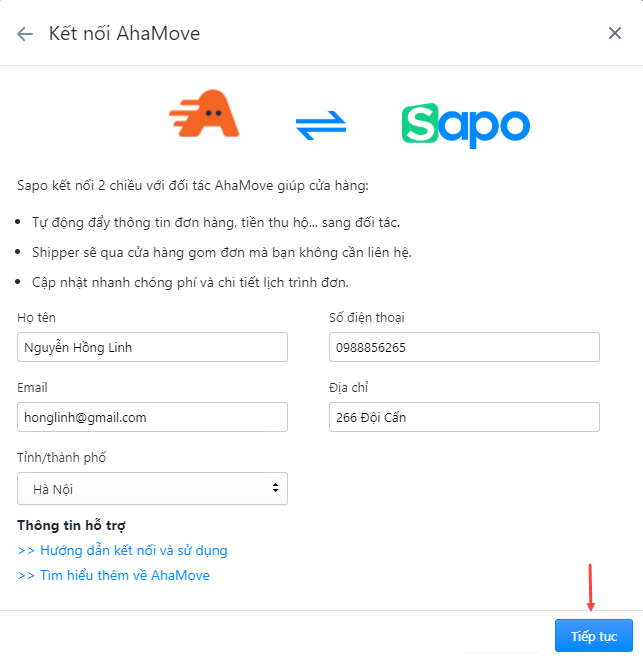Click the Tỉnh/thành phố field label
This screenshot has width=643, height=666.
pyautogui.click(x=62, y=457)
